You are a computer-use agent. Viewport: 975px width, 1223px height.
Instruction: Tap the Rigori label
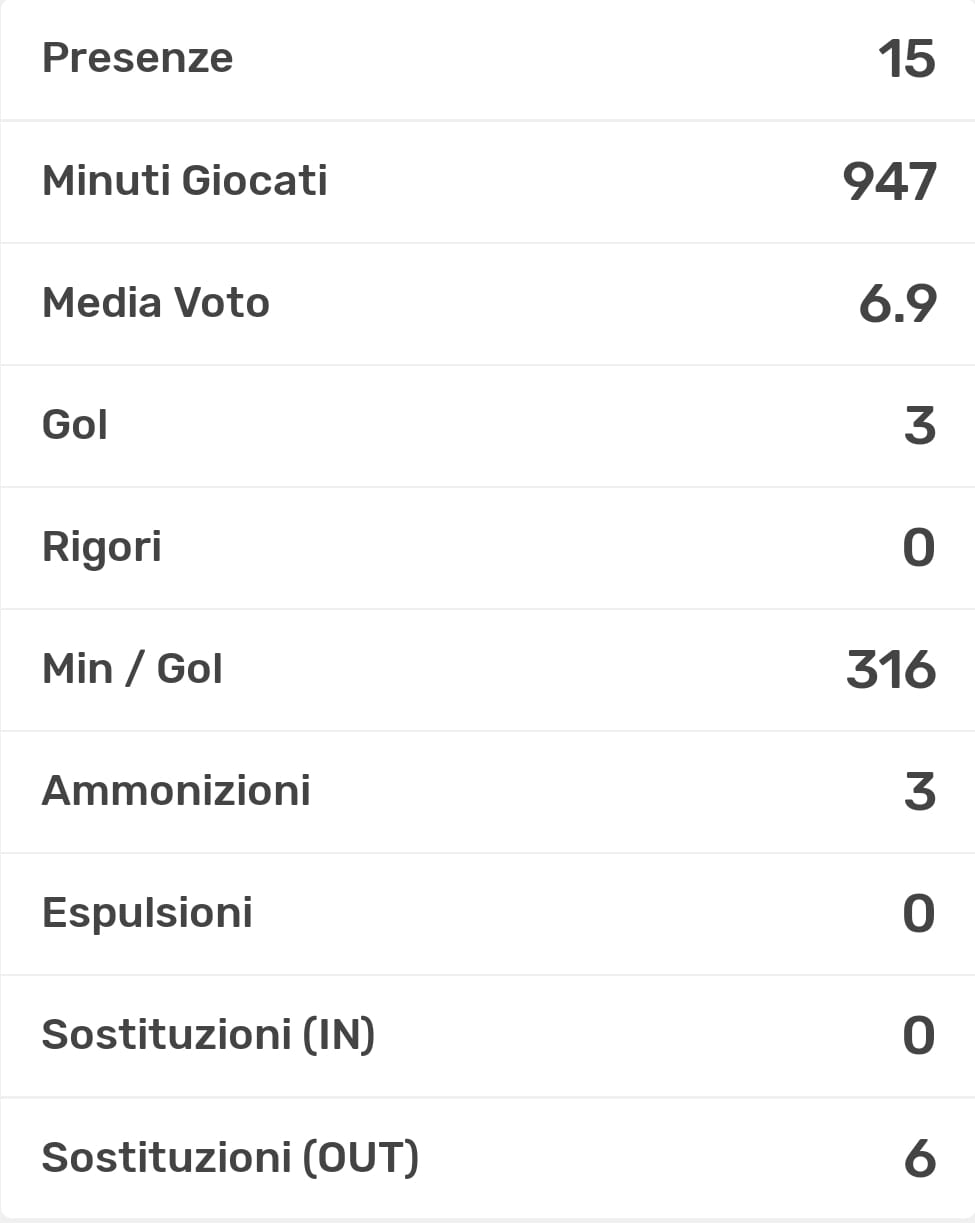[101, 548]
